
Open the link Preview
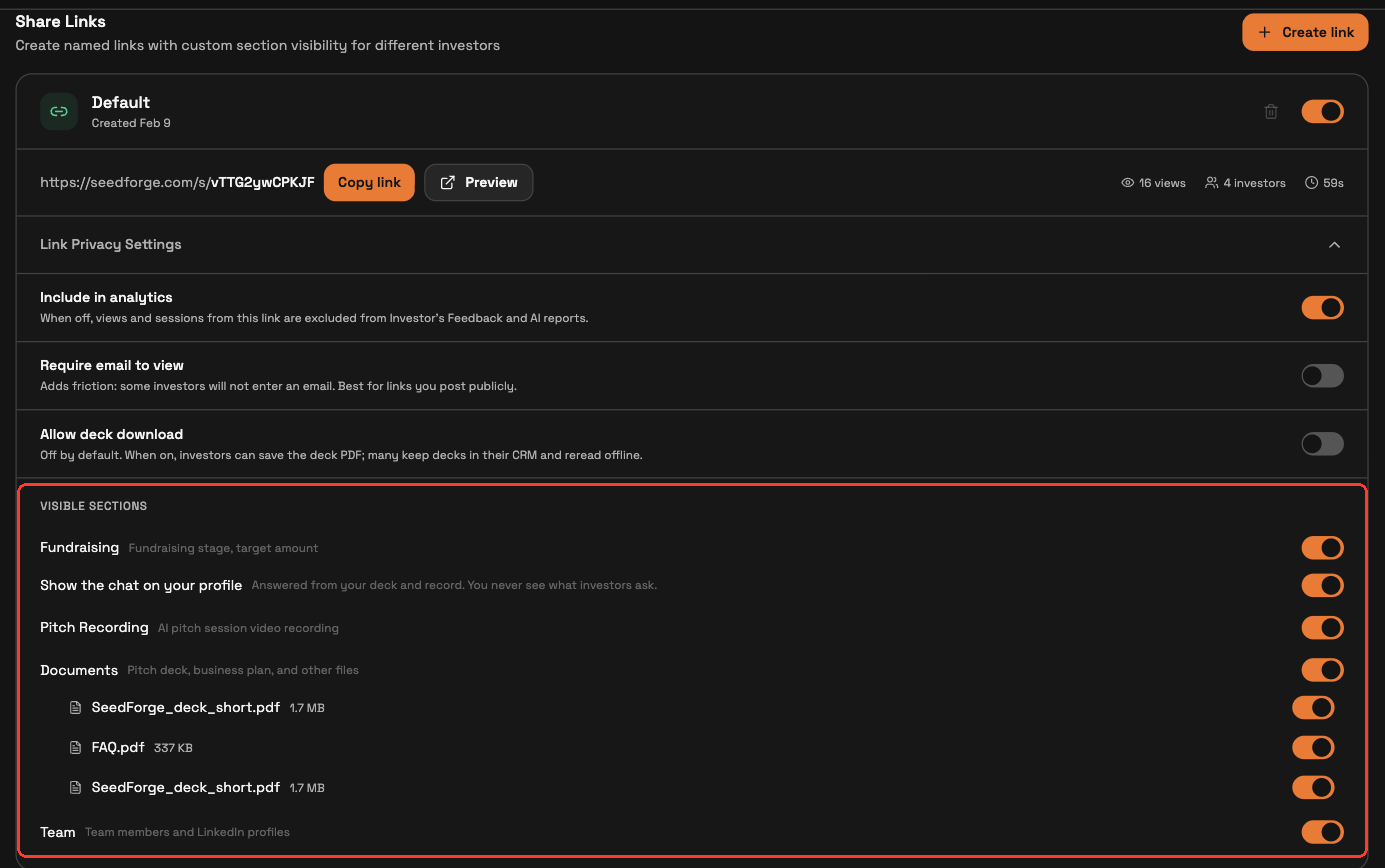(478, 182)
